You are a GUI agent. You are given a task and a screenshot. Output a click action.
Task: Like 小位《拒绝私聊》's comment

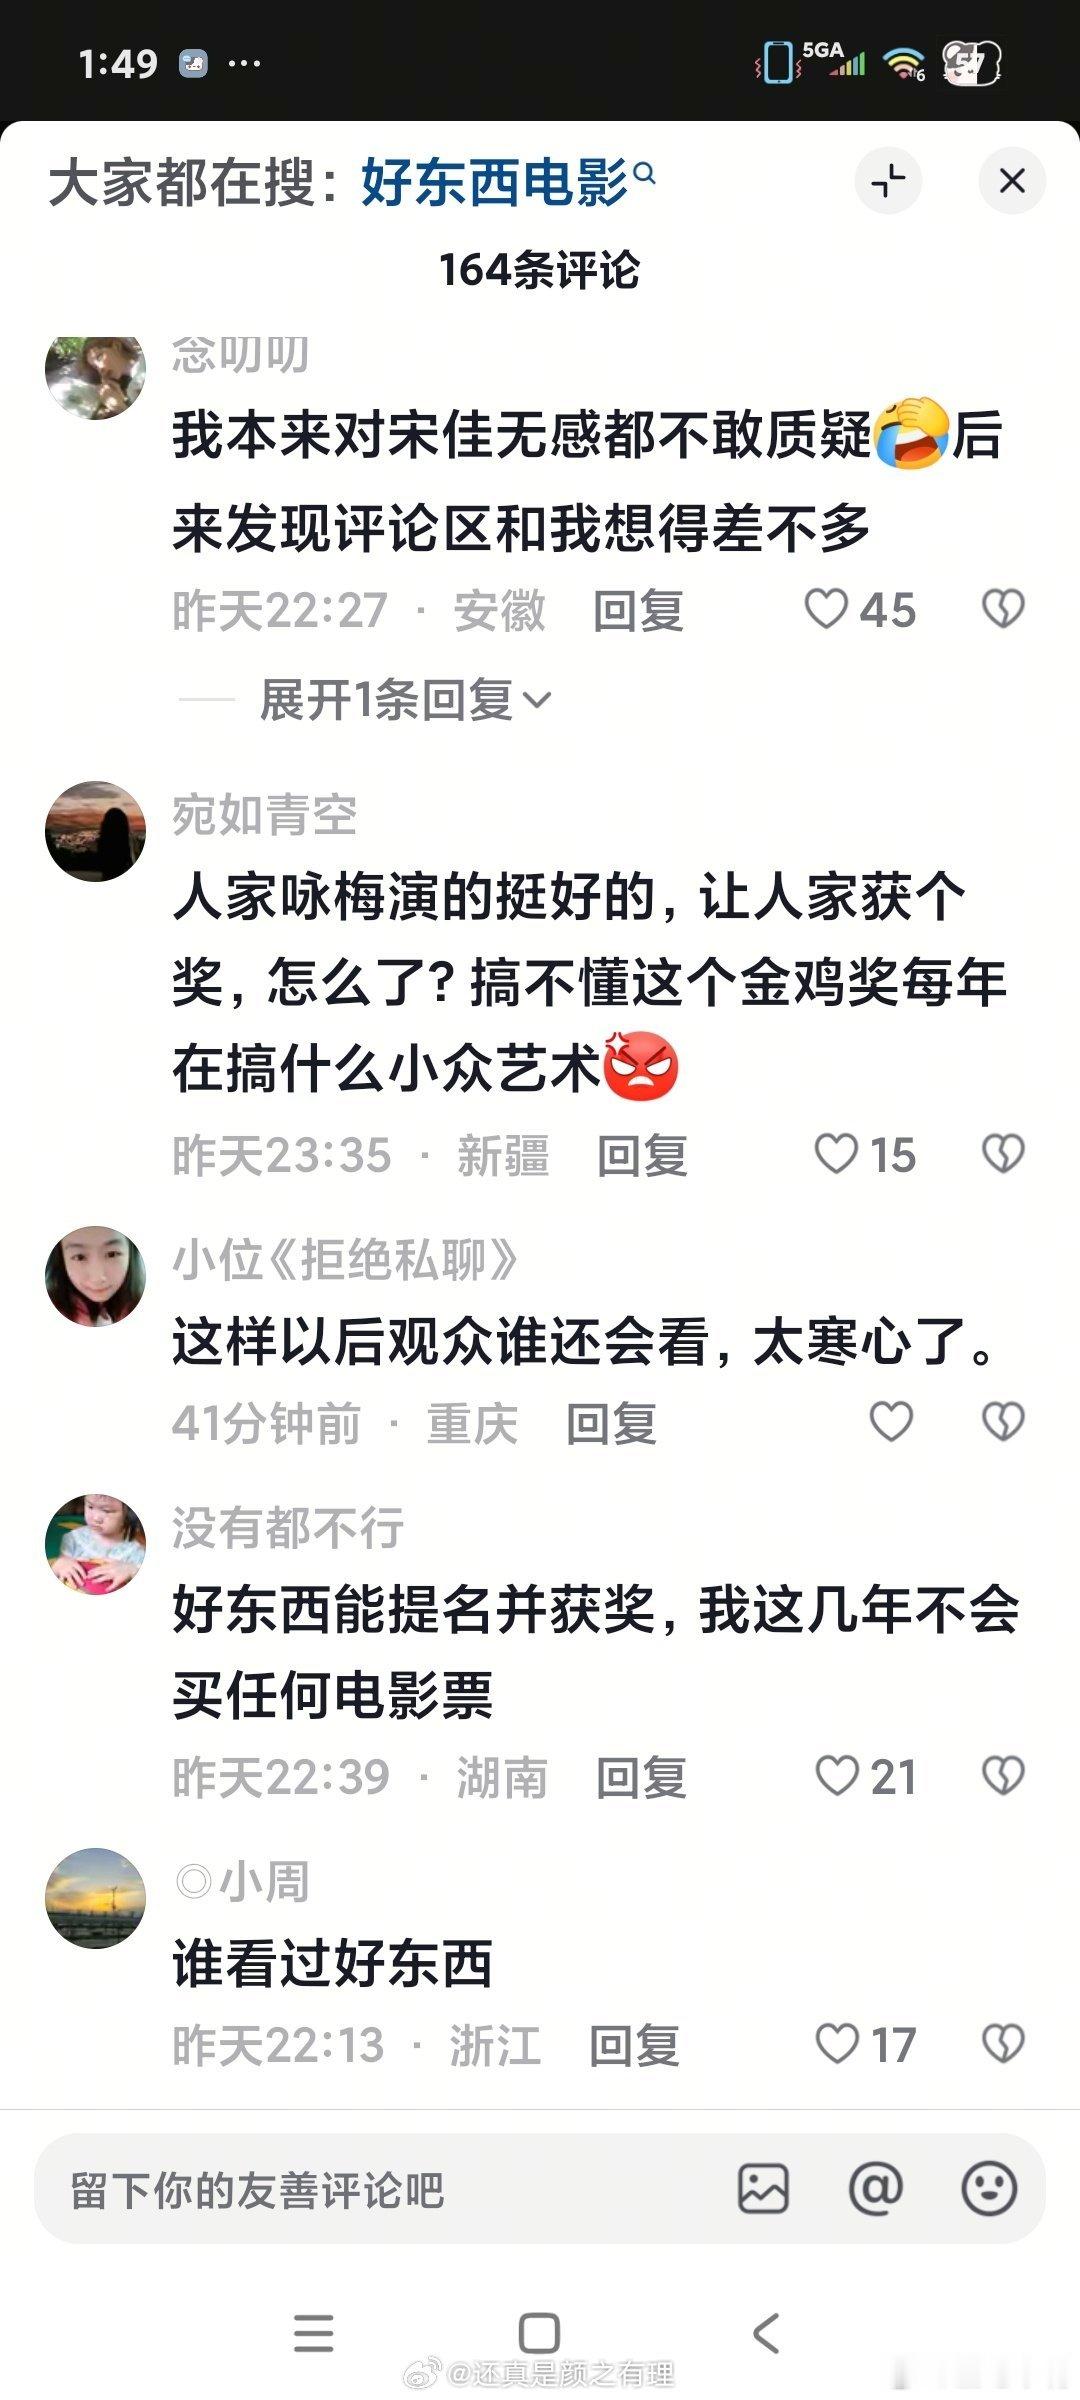(x=891, y=1421)
